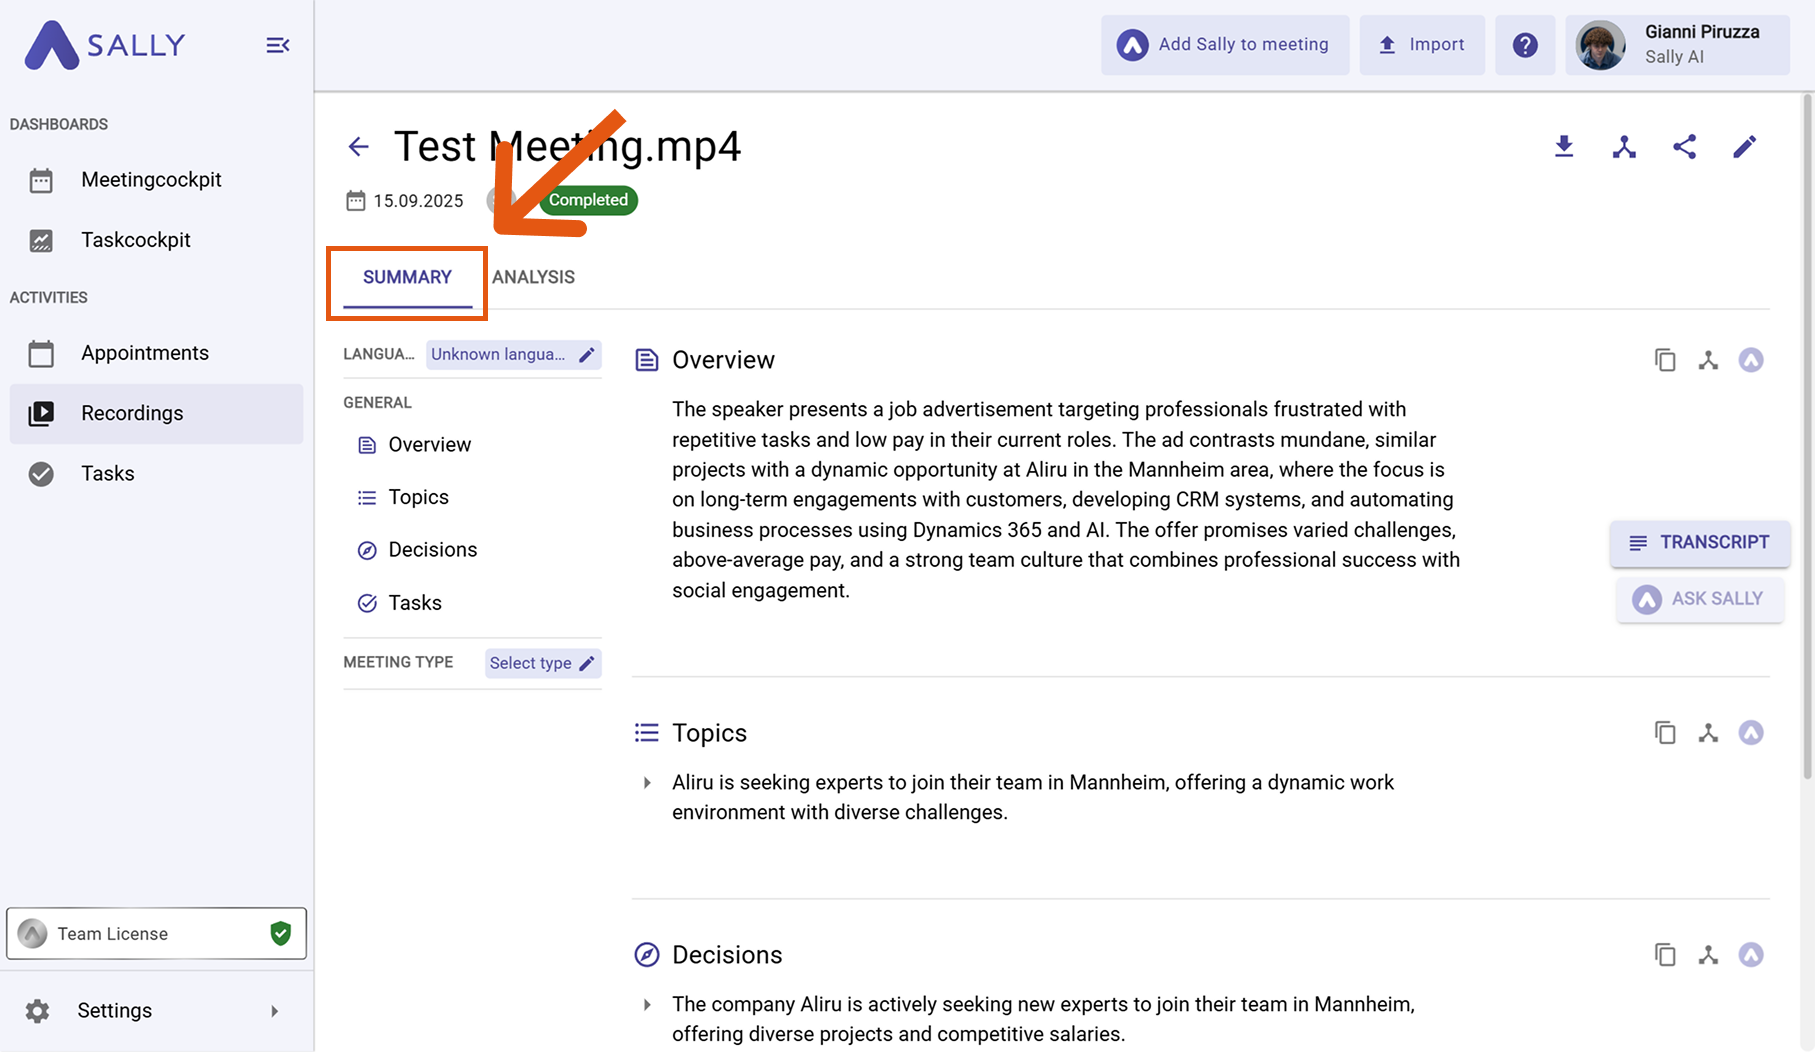The height and width of the screenshot is (1052, 1815).
Task: Open Gianni Piruzza profile menu
Action: [x=1677, y=45]
